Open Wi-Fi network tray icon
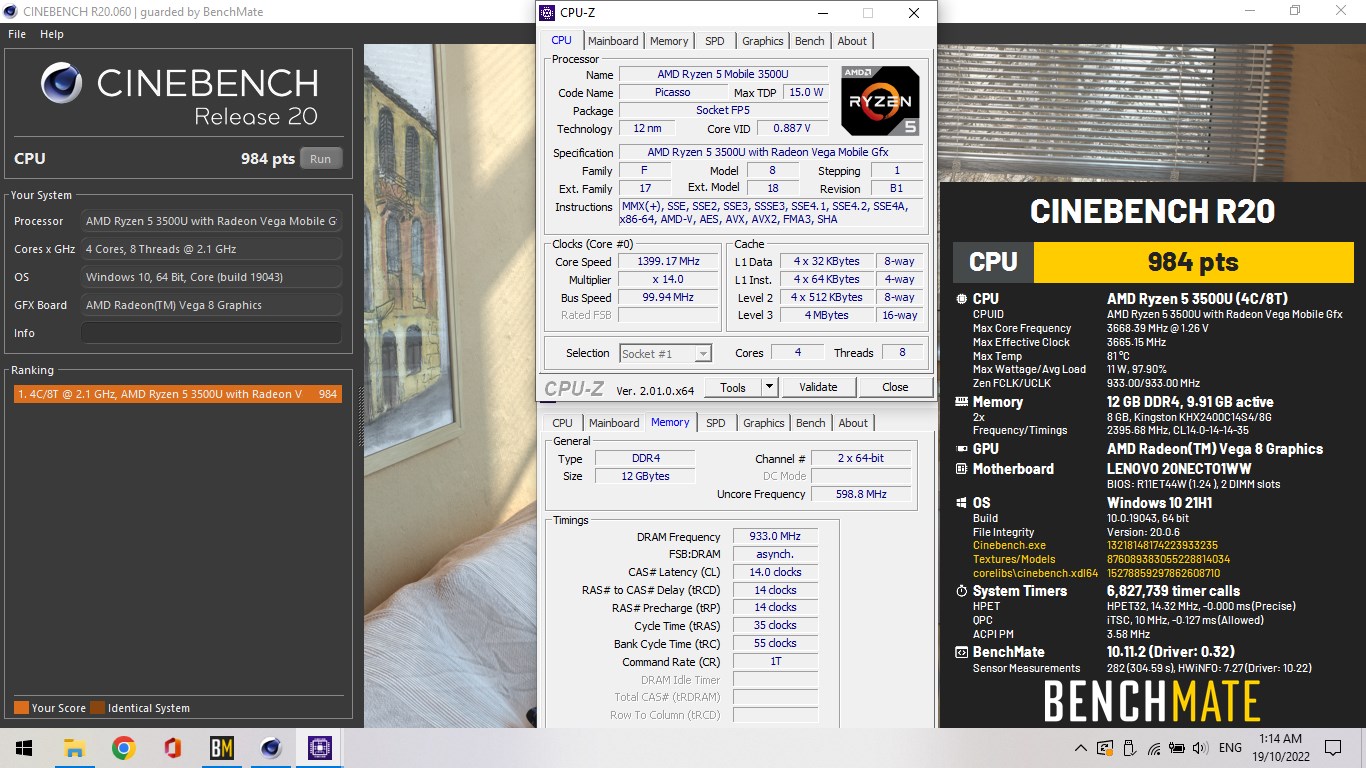This screenshot has height=768, width=1366. (1153, 748)
